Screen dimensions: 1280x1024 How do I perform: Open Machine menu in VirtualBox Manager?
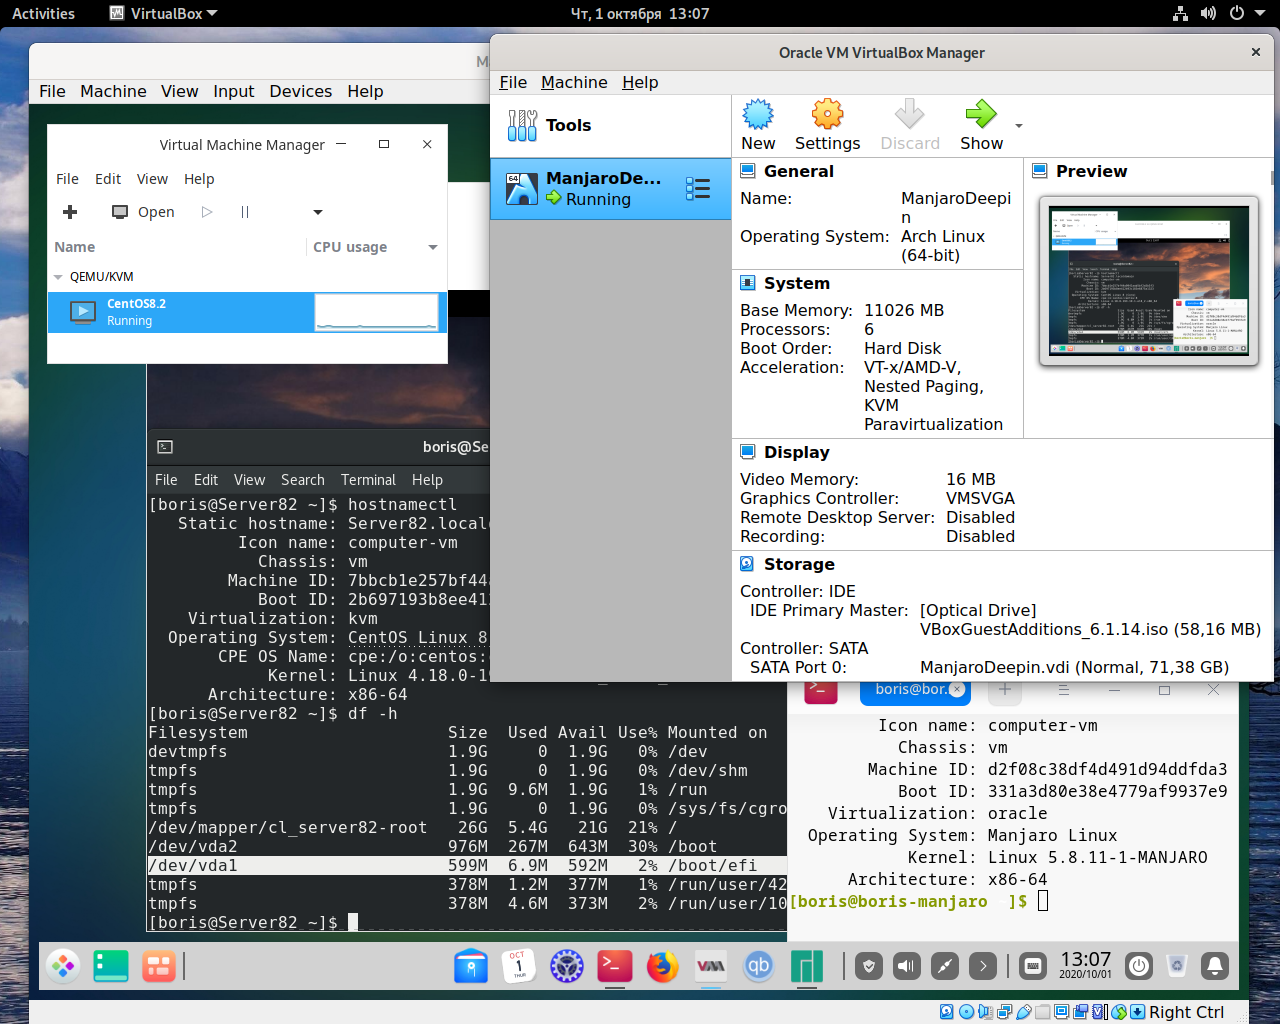click(x=574, y=82)
